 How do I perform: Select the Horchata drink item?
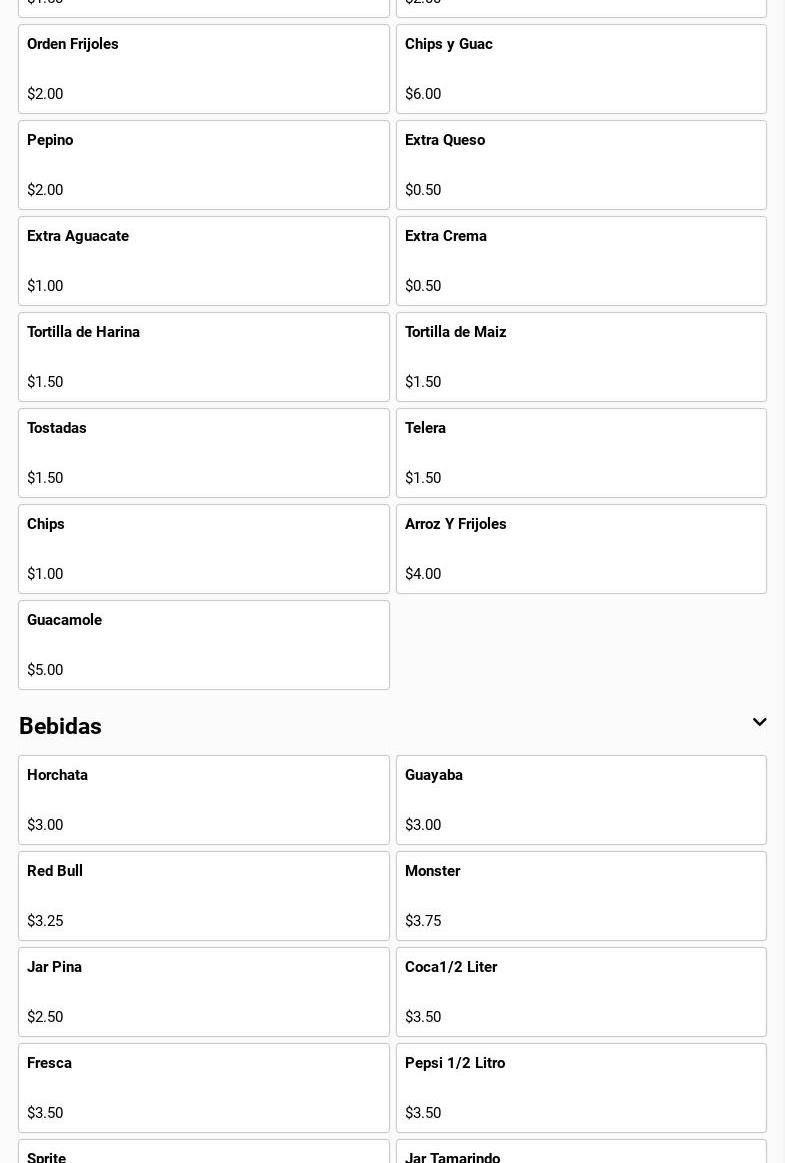[203, 799]
